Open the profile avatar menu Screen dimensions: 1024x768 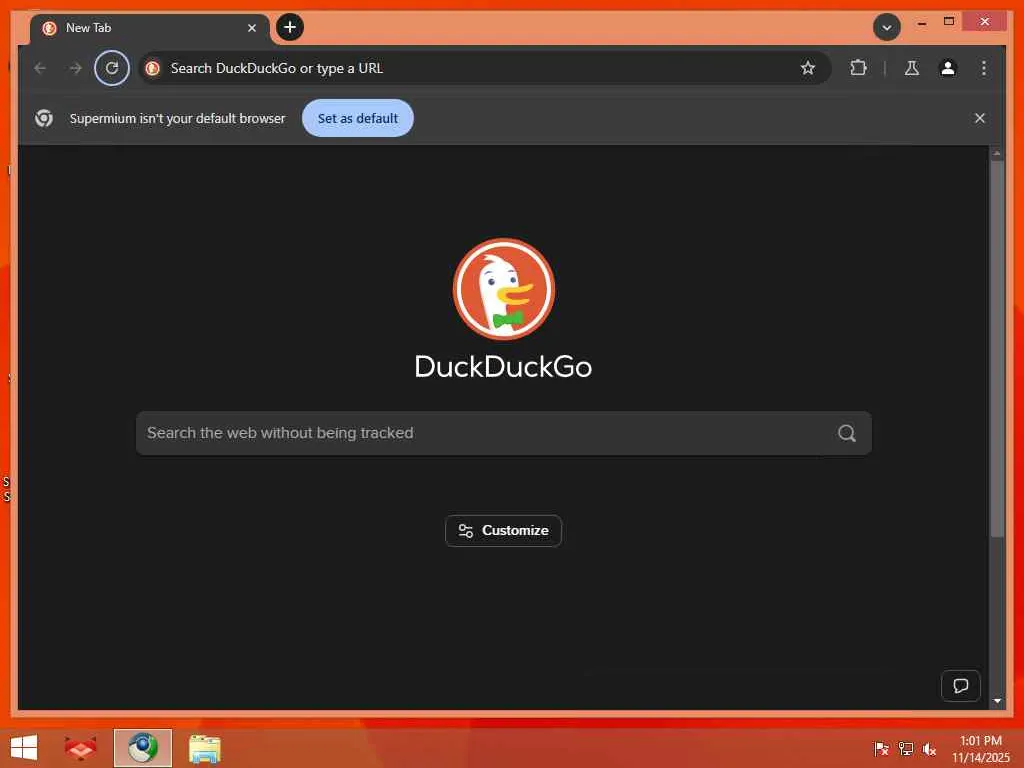coord(948,68)
